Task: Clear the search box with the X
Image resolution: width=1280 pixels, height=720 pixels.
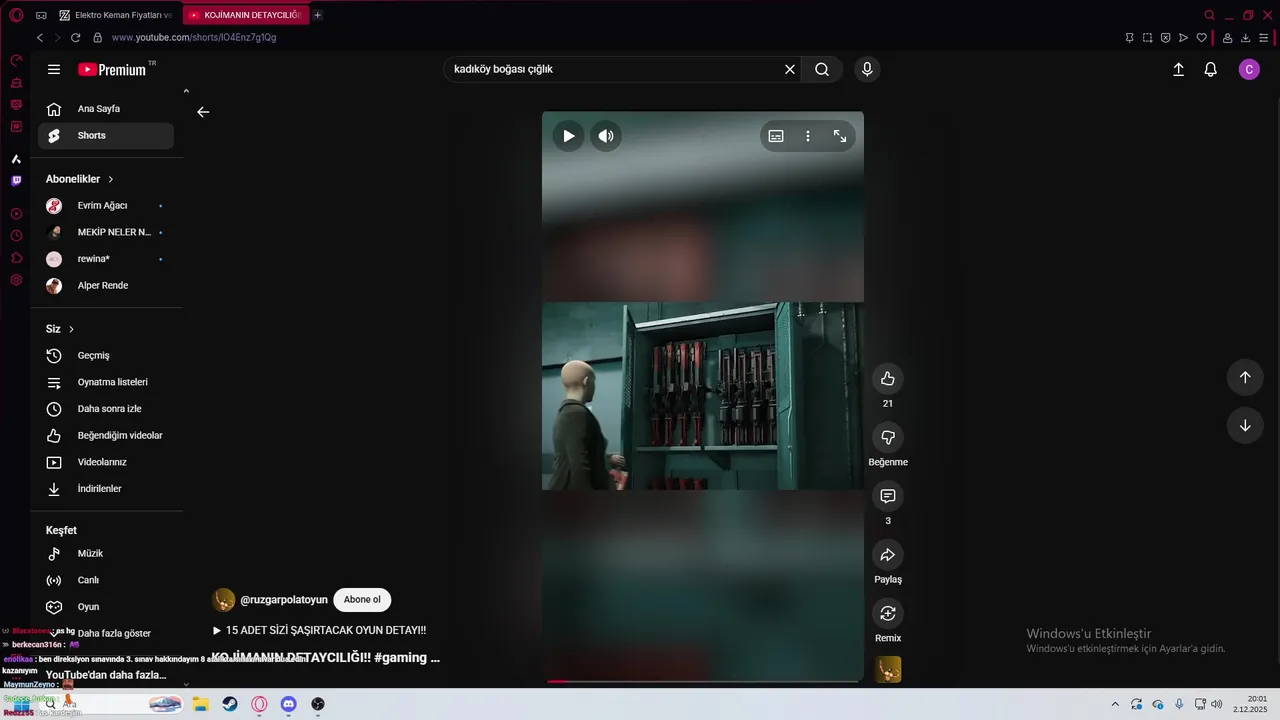Action: pos(790,69)
